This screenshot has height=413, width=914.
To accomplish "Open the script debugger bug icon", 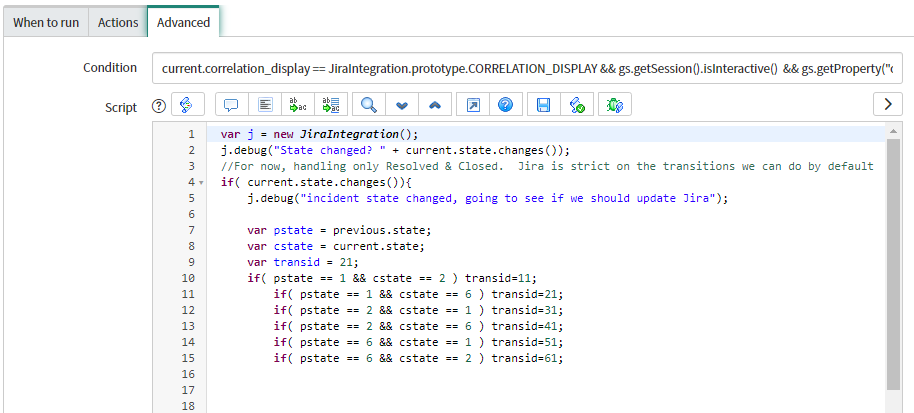I will click(x=615, y=105).
